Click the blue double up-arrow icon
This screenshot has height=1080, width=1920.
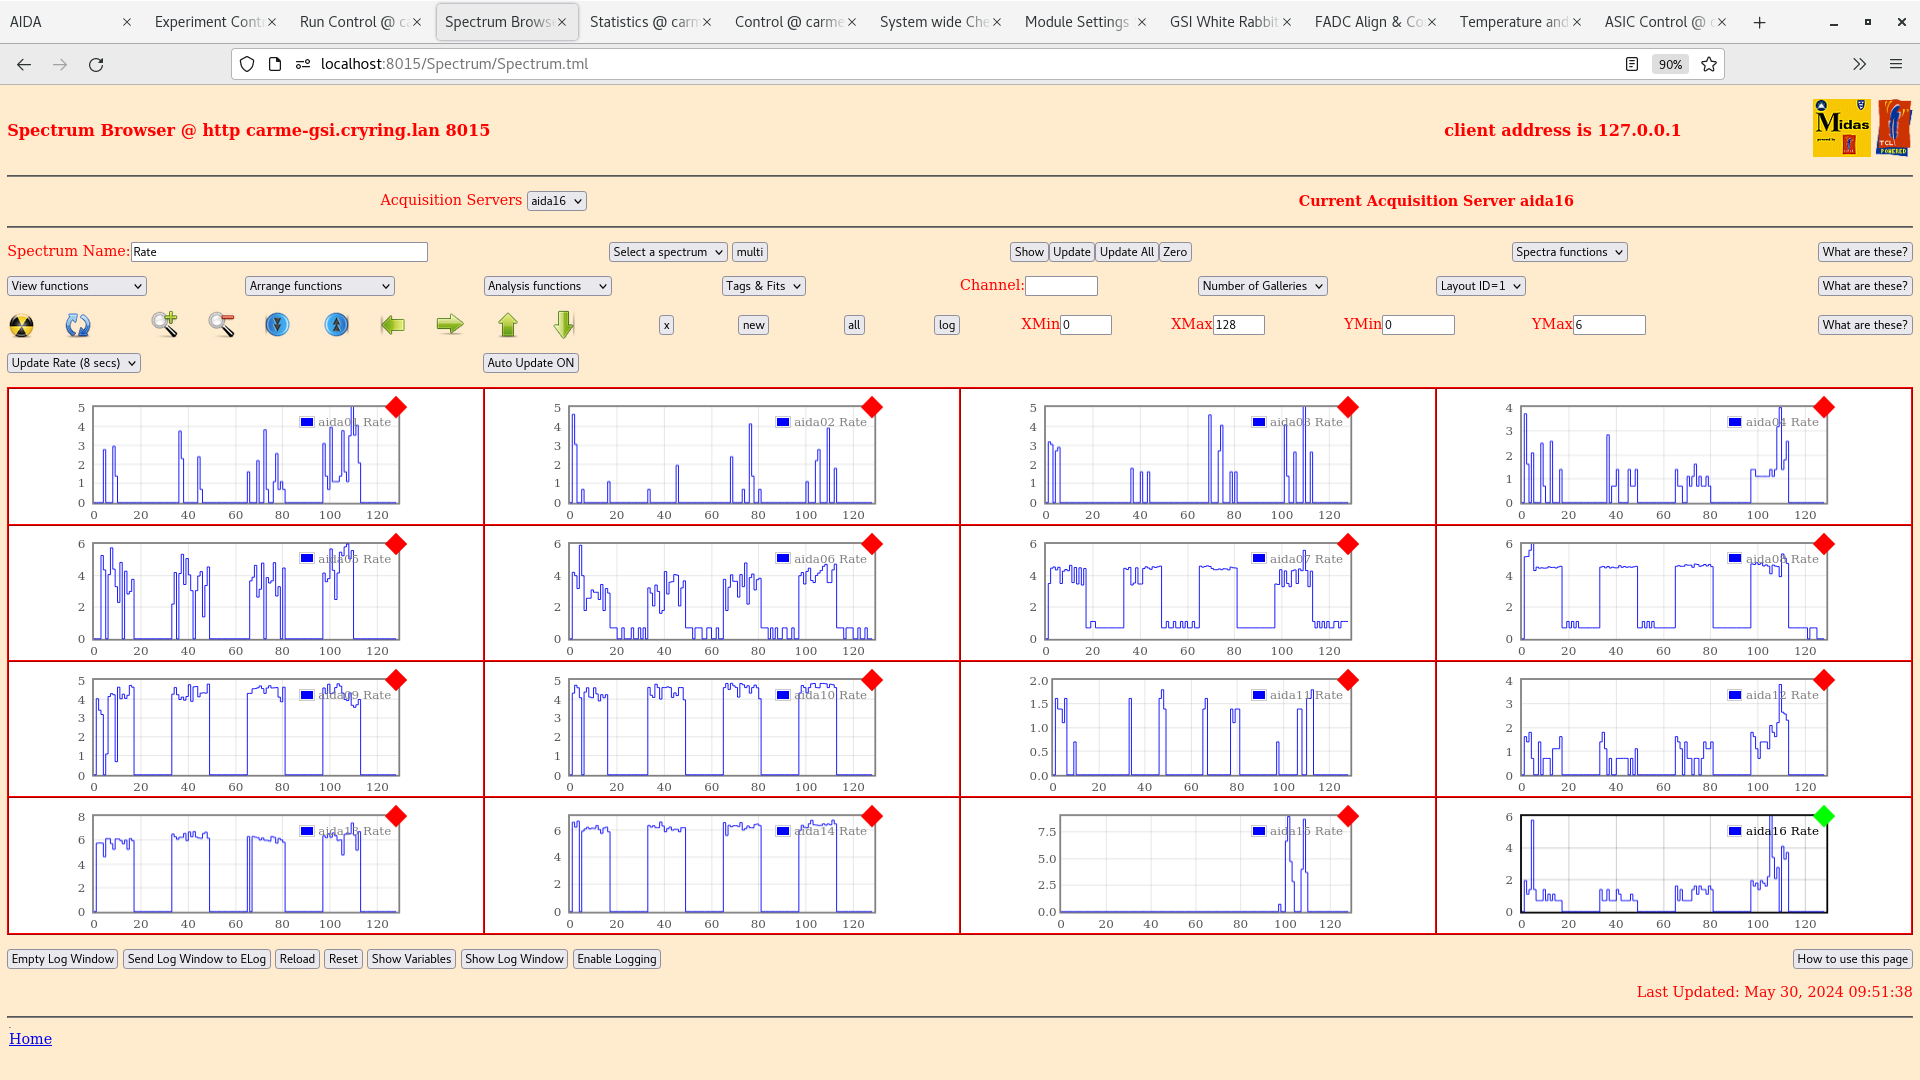tap(337, 325)
